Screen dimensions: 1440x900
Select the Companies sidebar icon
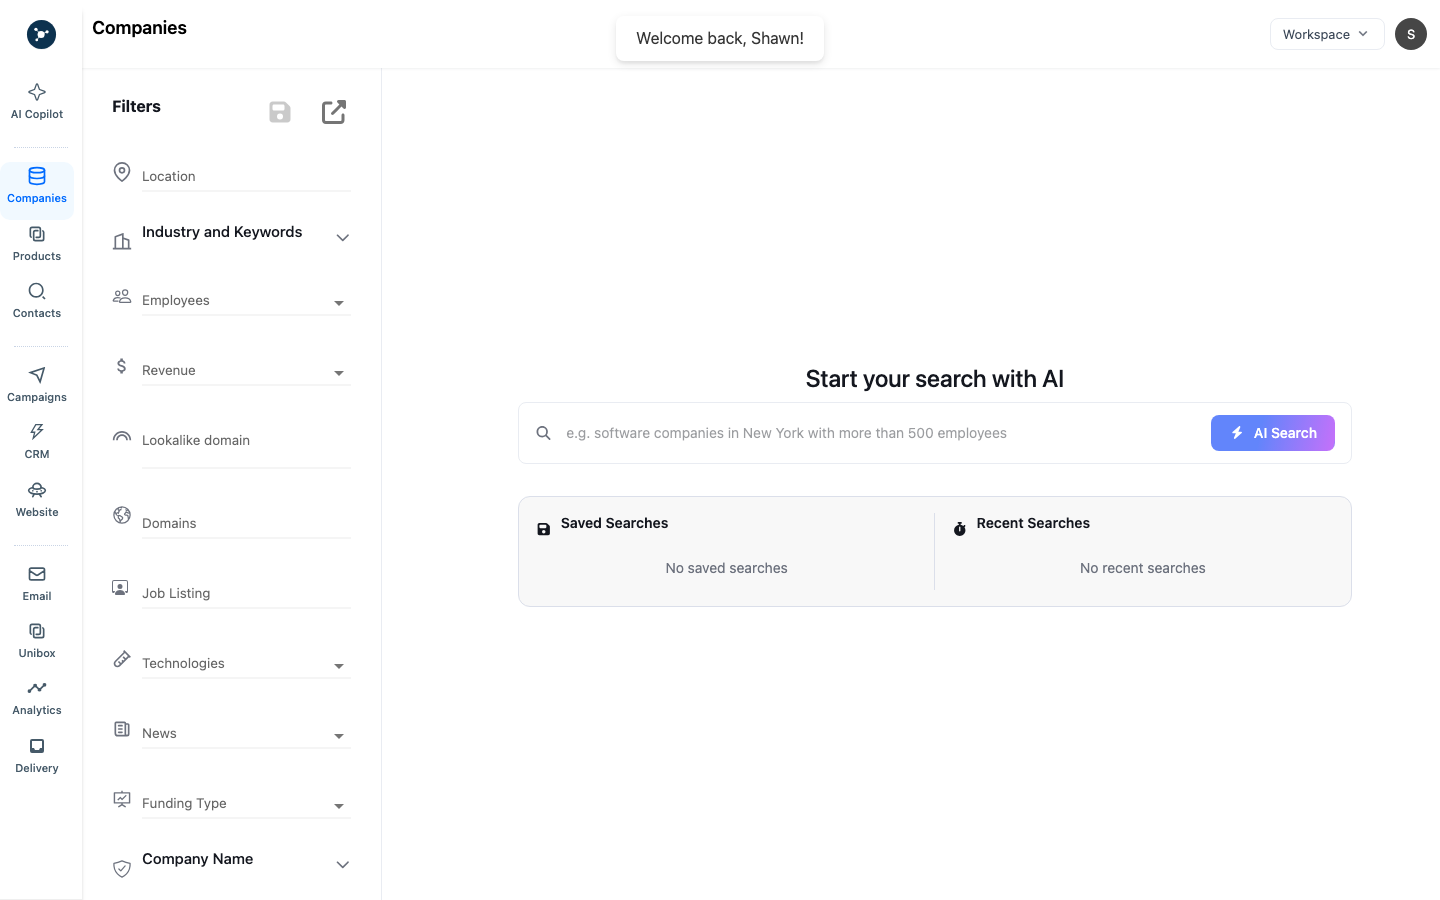37,176
